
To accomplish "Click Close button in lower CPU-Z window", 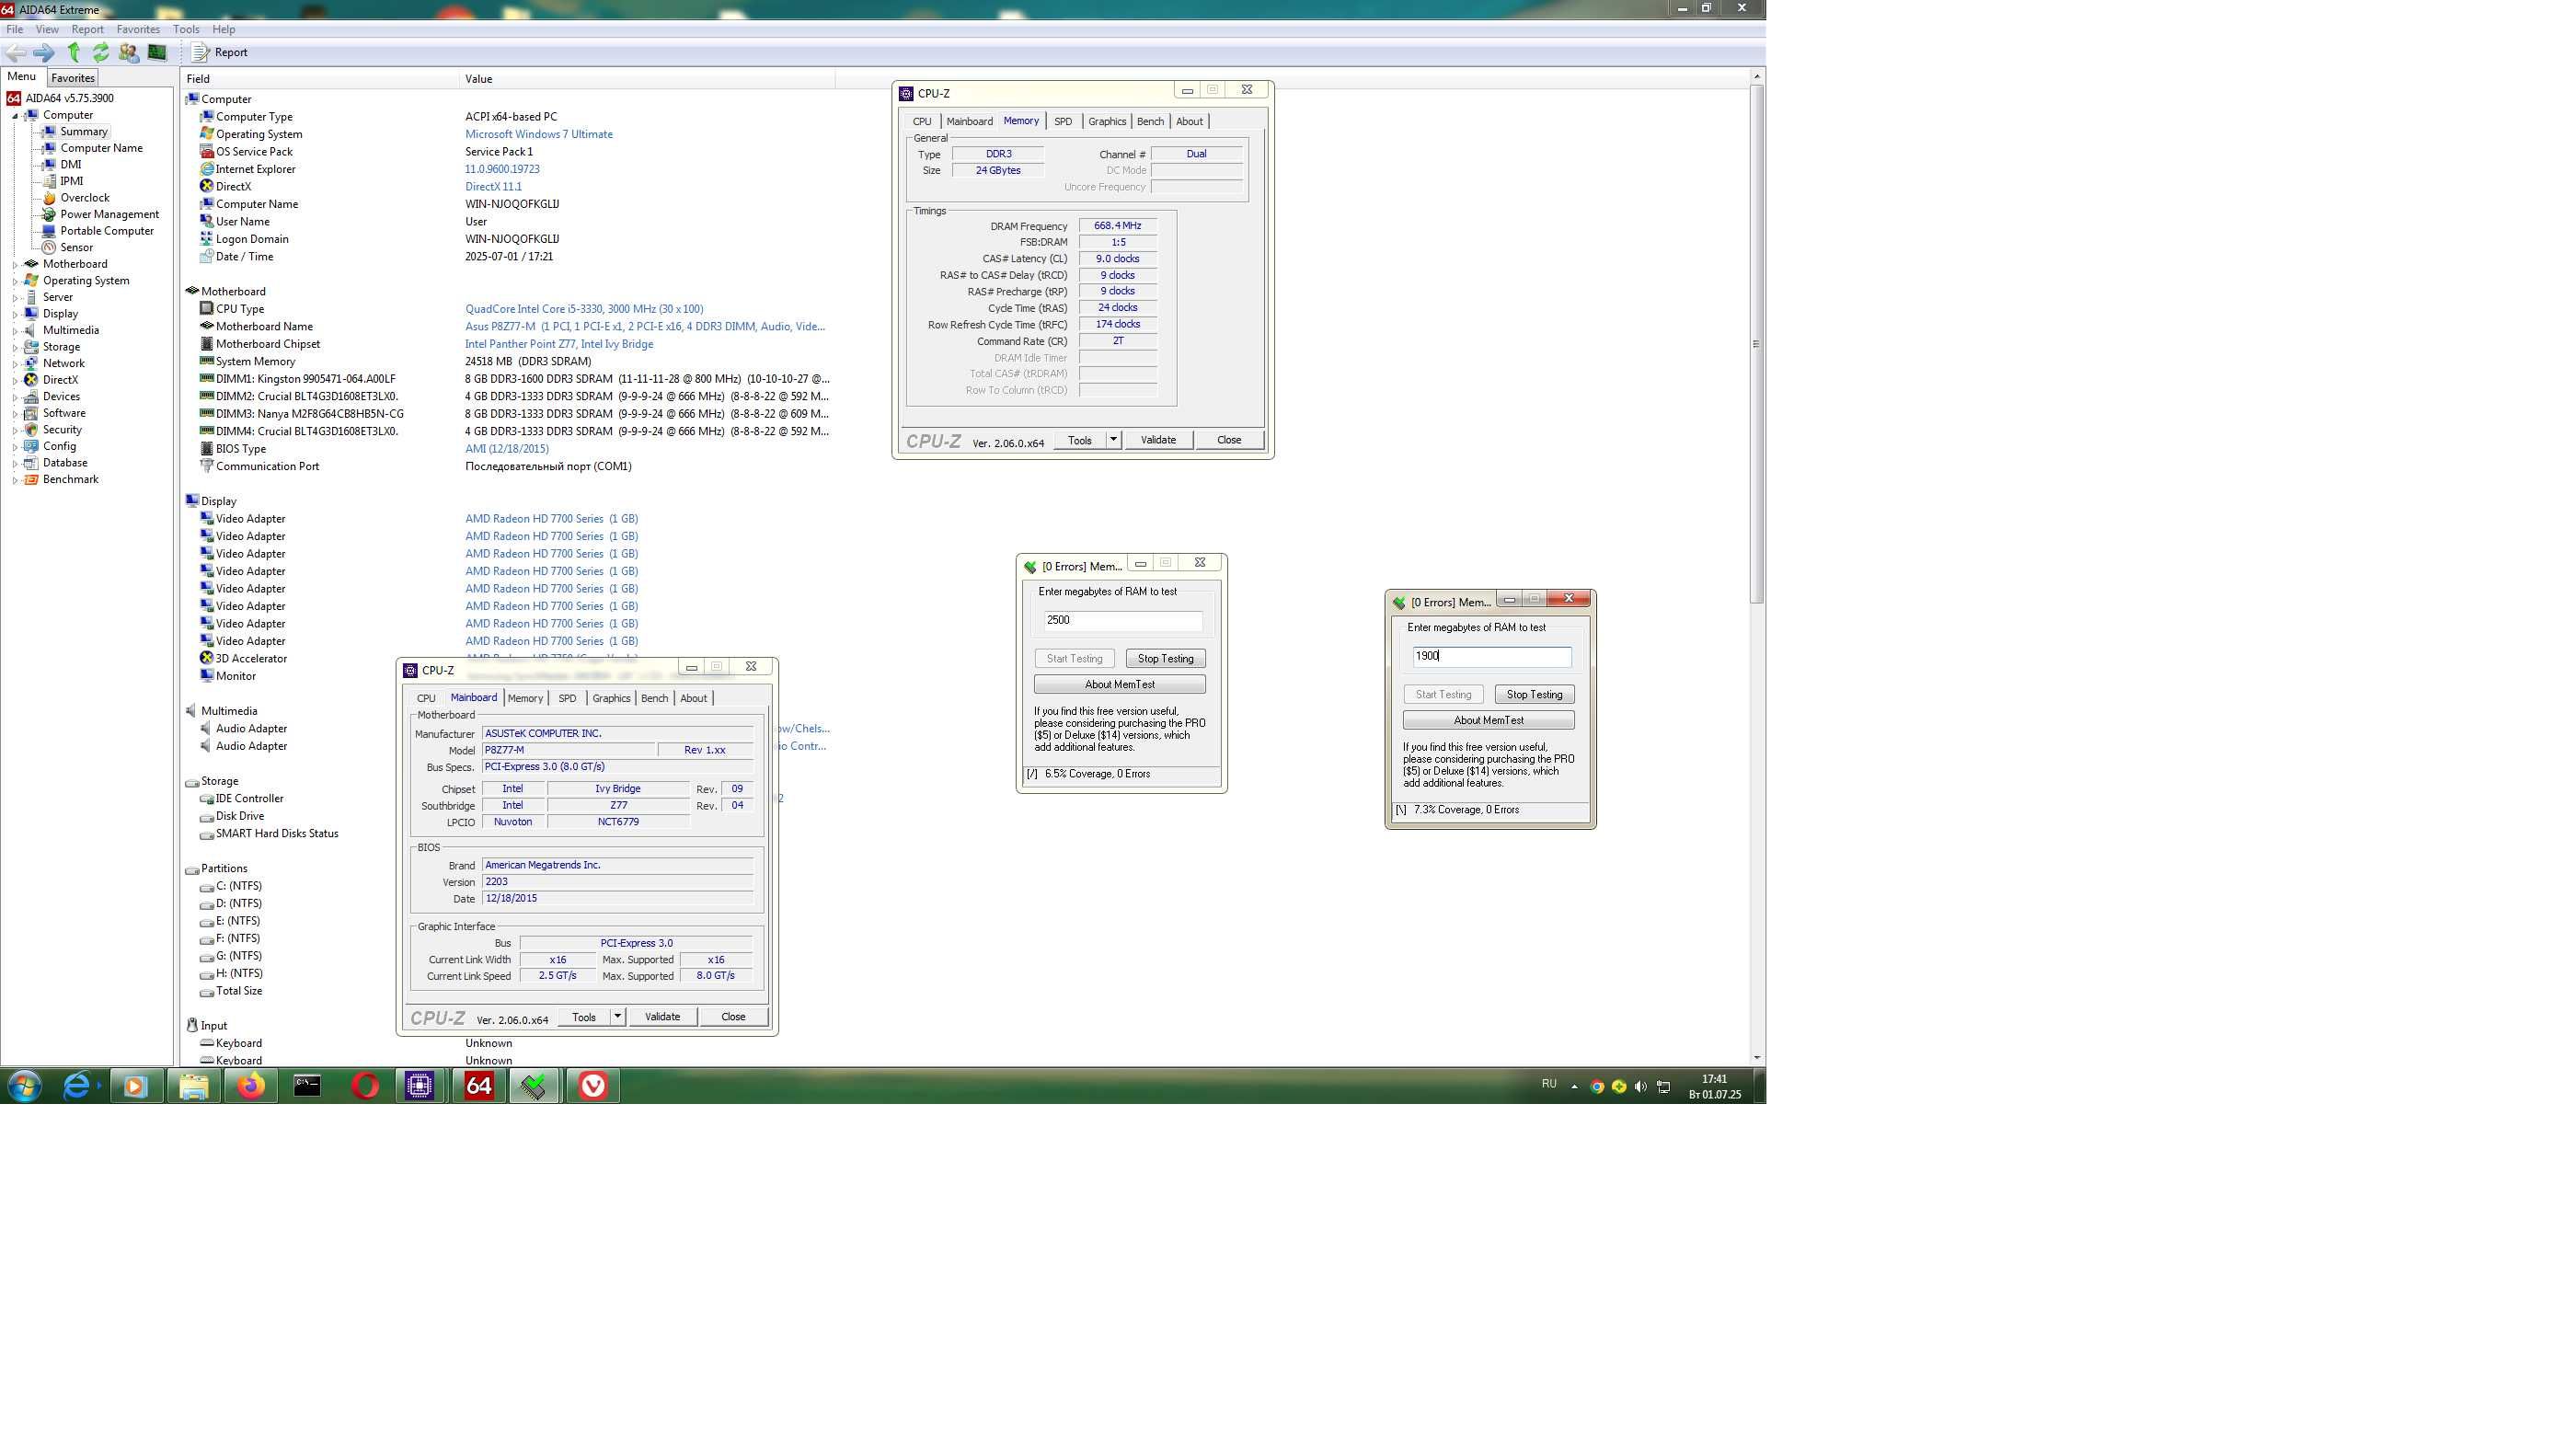I will pos(733,1017).
